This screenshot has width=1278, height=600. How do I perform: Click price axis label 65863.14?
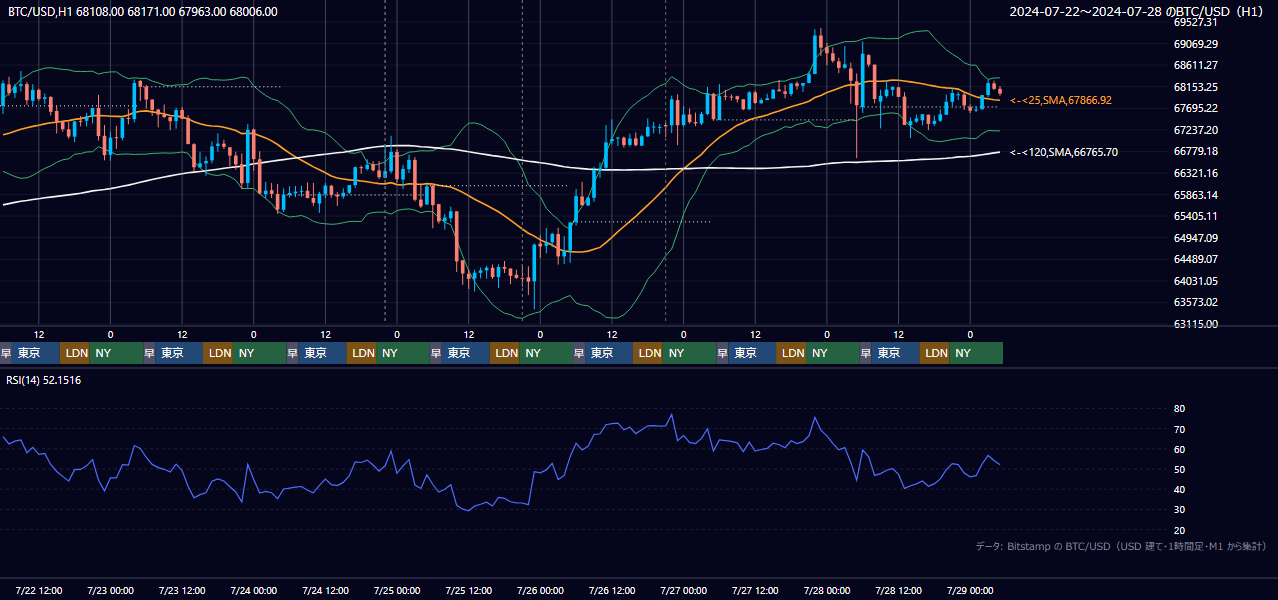click(1195, 195)
